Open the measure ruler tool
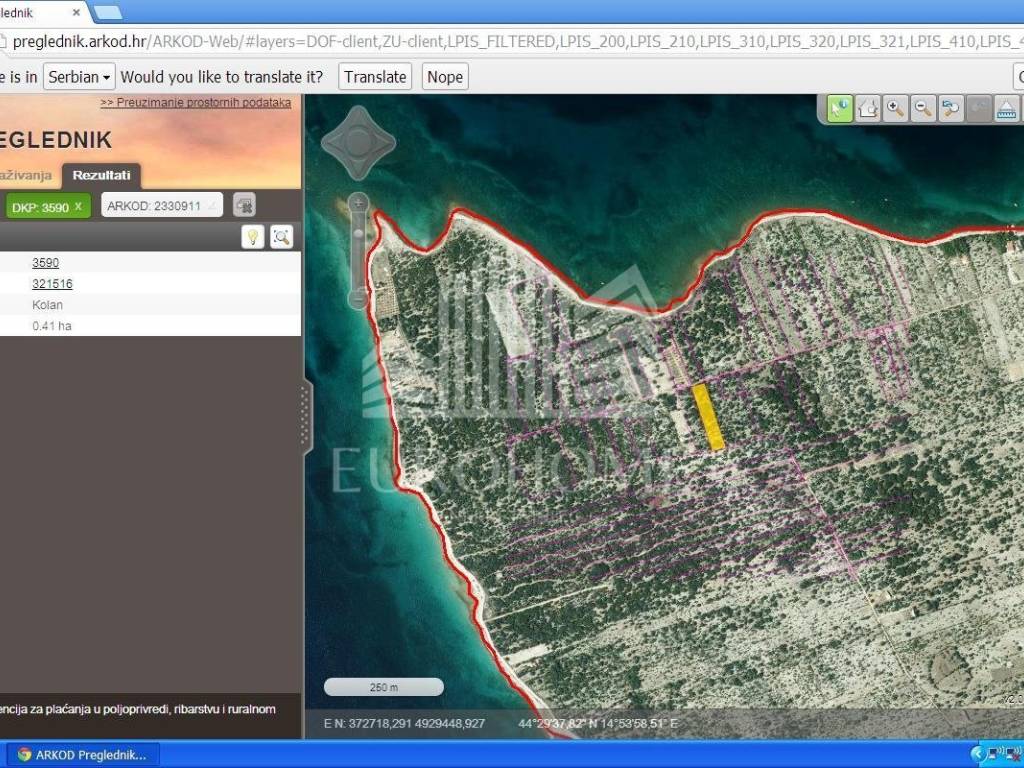 click(1007, 108)
